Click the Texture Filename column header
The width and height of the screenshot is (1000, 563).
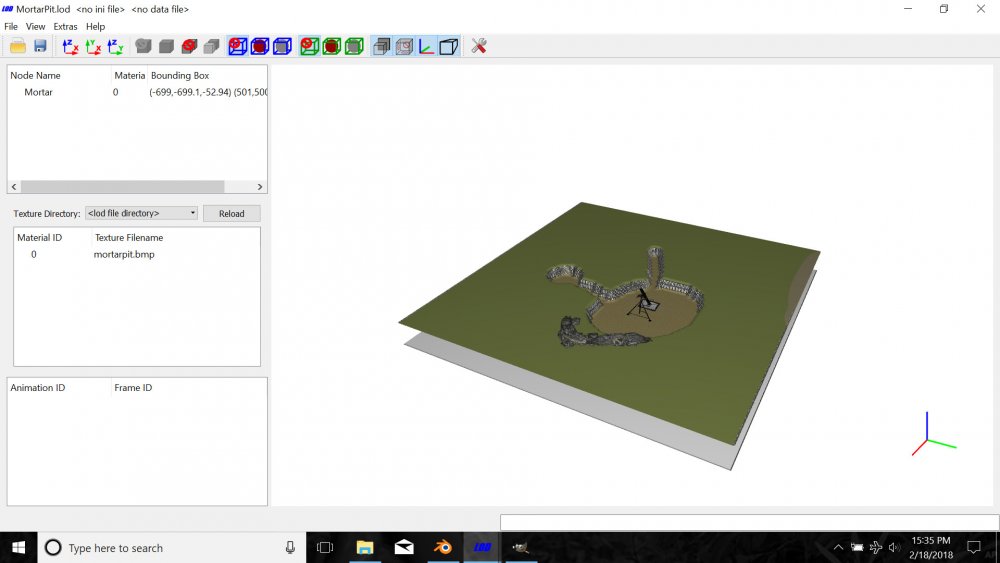(x=129, y=237)
